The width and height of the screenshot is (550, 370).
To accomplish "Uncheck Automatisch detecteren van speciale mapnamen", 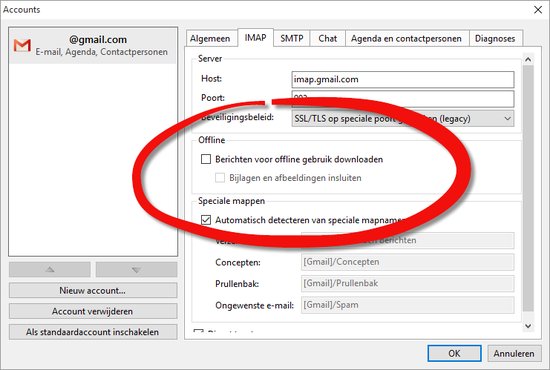I will tap(206, 220).
